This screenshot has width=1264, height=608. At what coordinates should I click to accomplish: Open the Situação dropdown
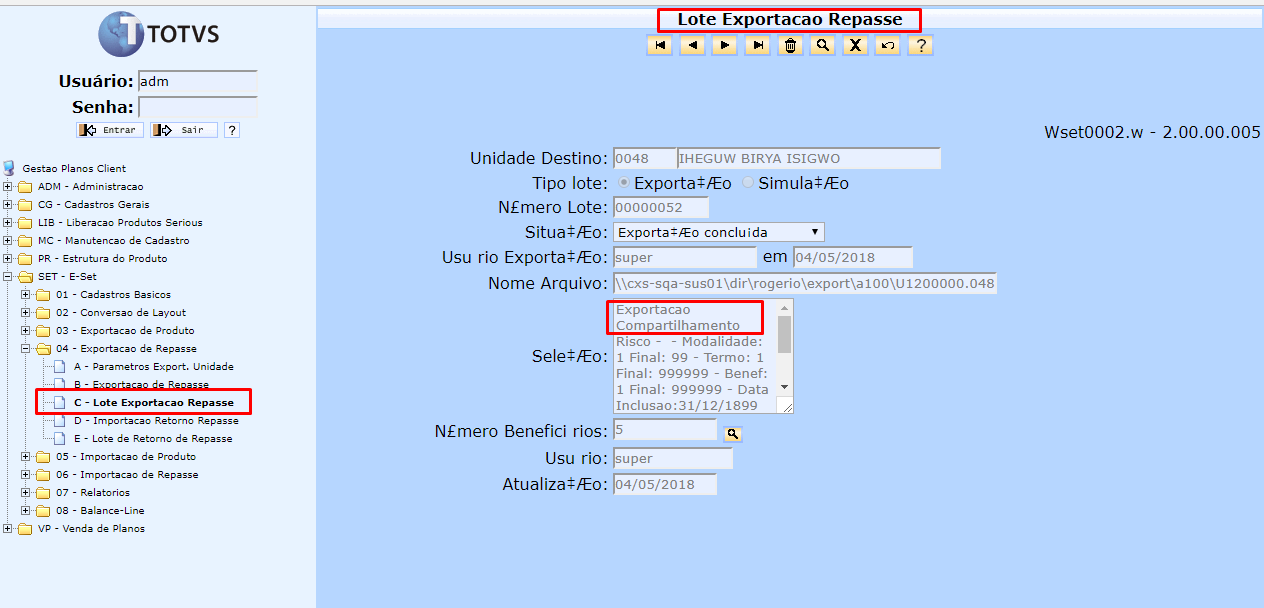point(718,232)
